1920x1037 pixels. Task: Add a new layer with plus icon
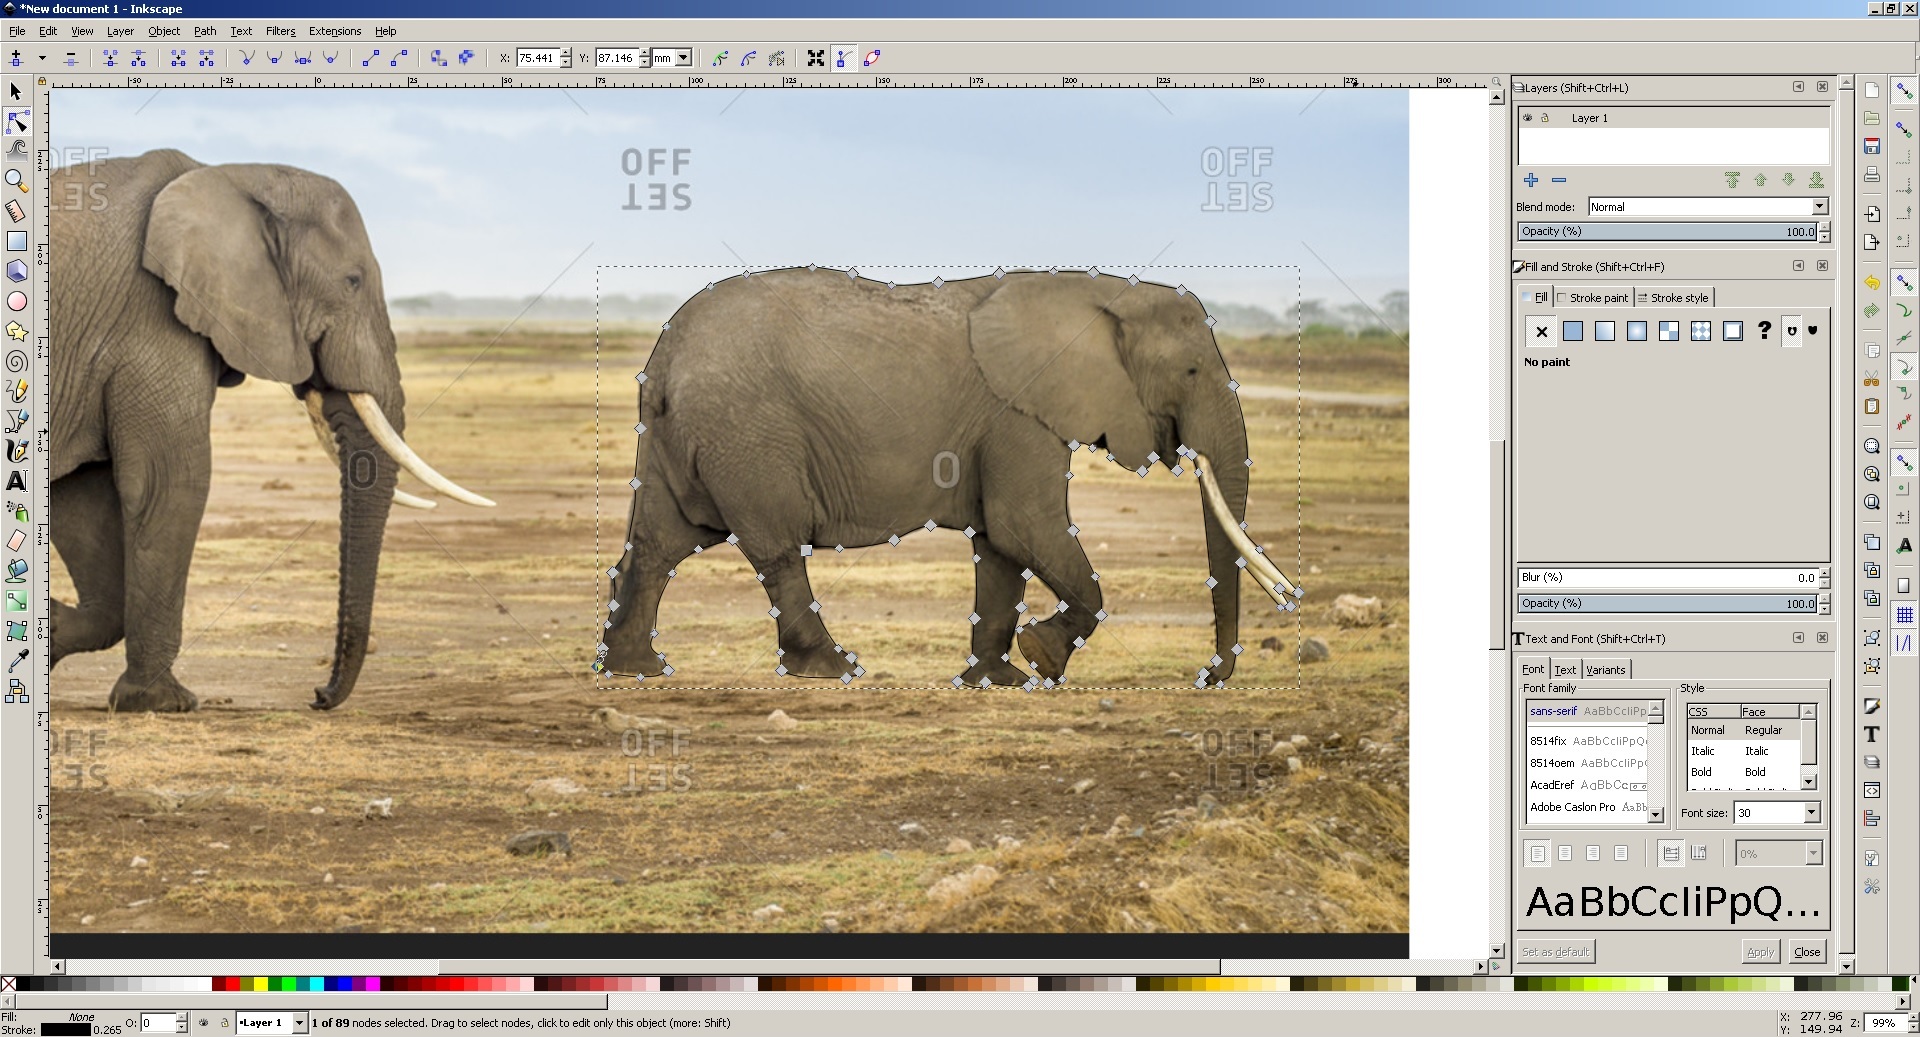(x=1531, y=180)
